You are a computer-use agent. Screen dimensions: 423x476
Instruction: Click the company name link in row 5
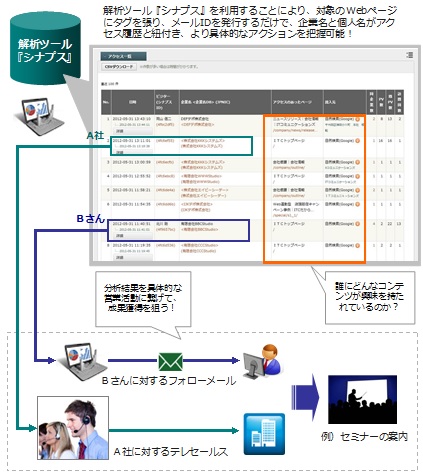pyautogui.click(x=204, y=190)
